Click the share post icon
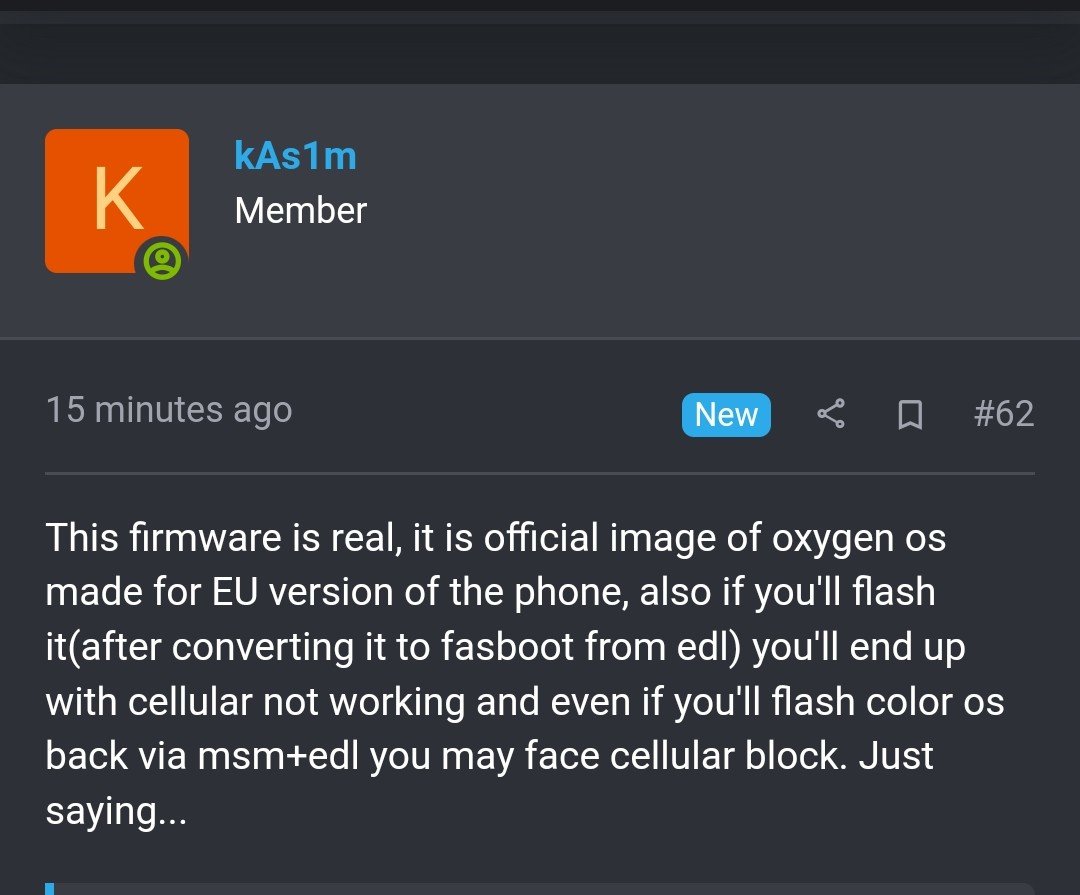Viewport: 1080px width, 895px height. (x=831, y=414)
